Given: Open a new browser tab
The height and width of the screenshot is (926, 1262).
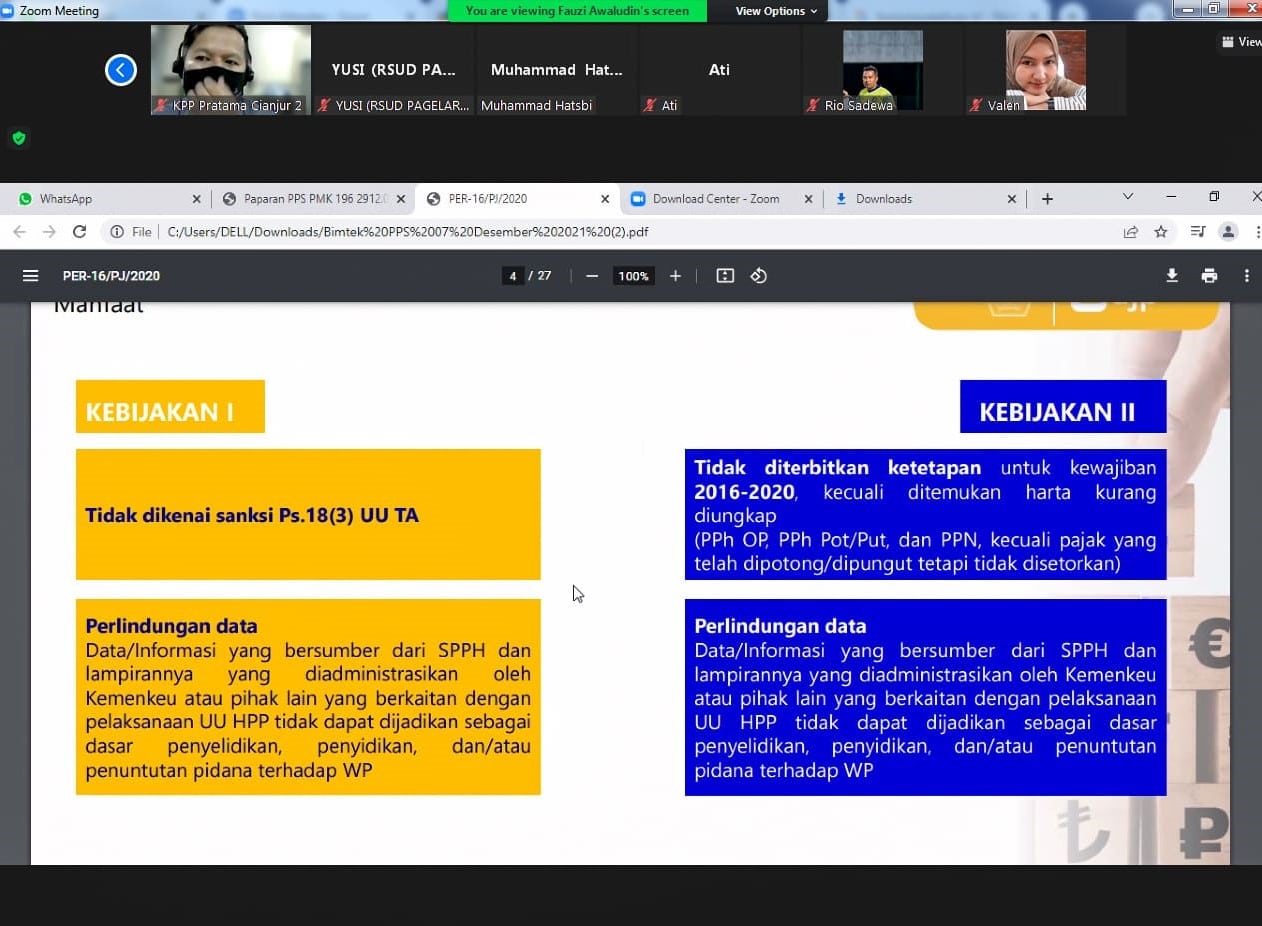Looking at the screenshot, I should pos(1047,199).
